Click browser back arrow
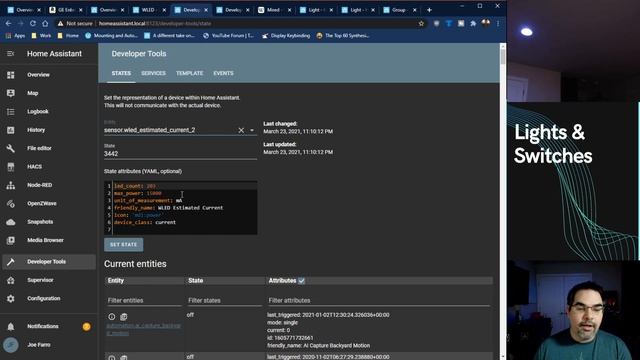640x360 pixels. click(x=9, y=24)
